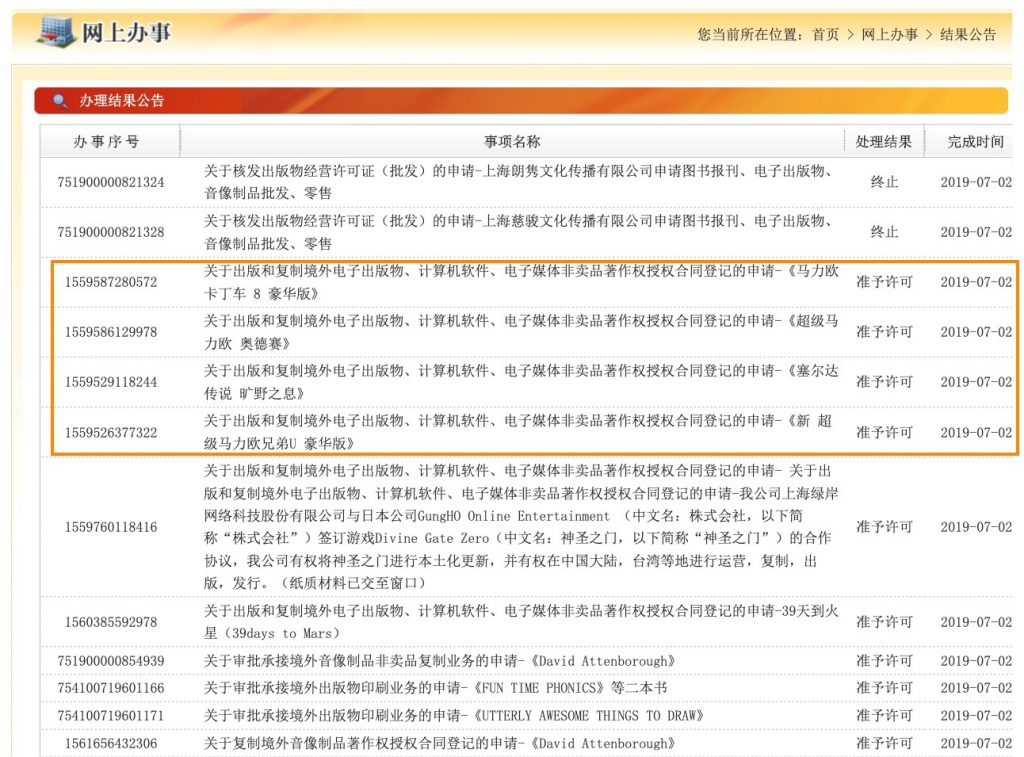This screenshot has width=1024, height=757.
Task: Select serial number 751900000821324
Action: [x=111, y=182]
